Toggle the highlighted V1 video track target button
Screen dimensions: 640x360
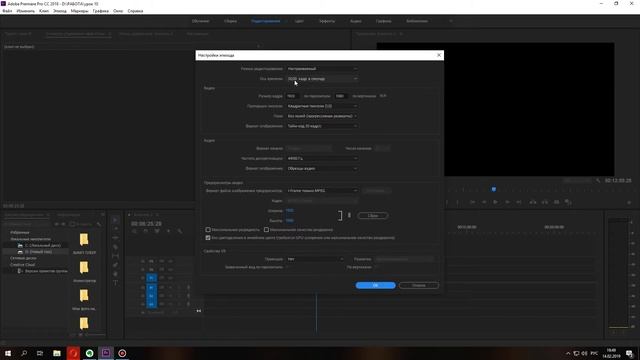[x=151, y=278]
